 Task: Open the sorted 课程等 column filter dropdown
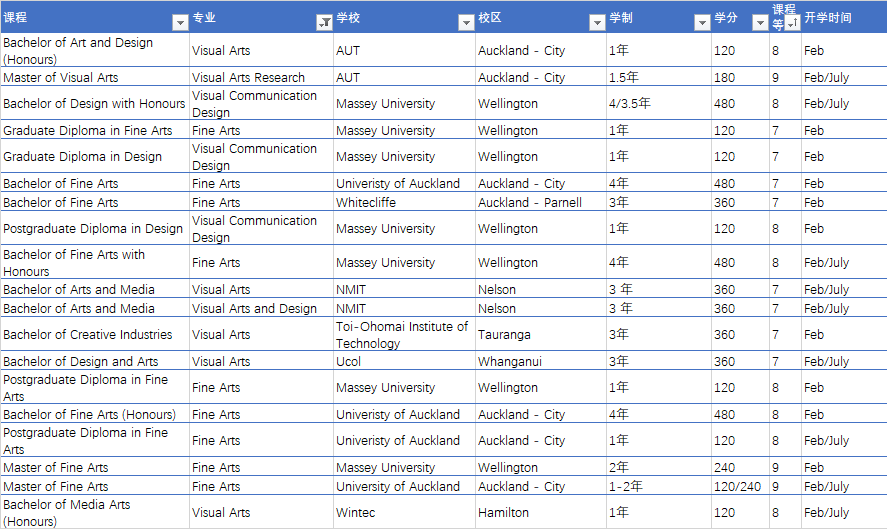click(793, 23)
